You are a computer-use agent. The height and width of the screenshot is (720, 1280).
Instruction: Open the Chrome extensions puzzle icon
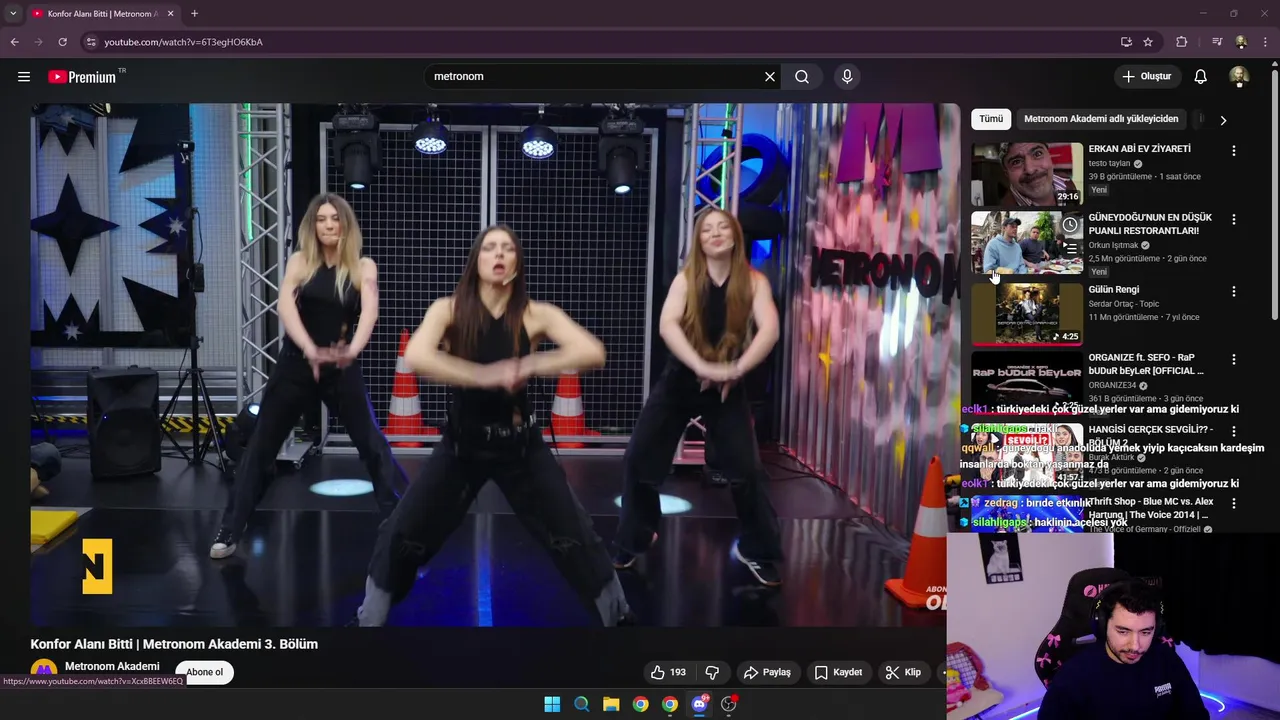point(1182,42)
